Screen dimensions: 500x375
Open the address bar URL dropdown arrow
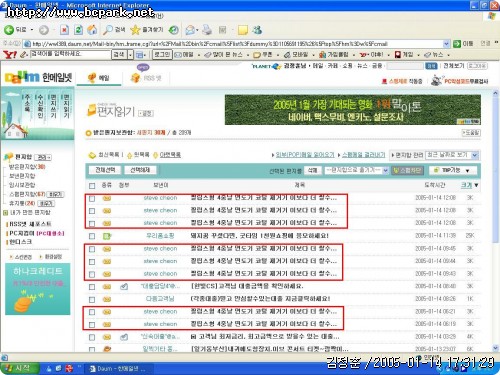coord(446,44)
